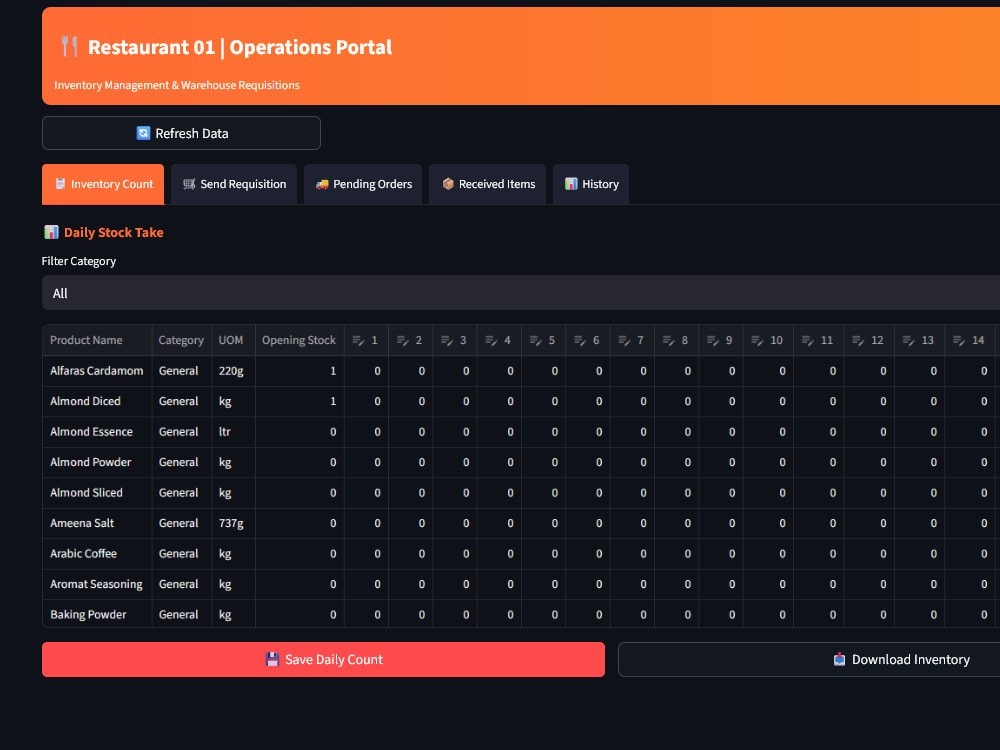Screen dimensions: 1000x750
Task: Click the edit icon in column 5 header
Action: click(536, 341)
